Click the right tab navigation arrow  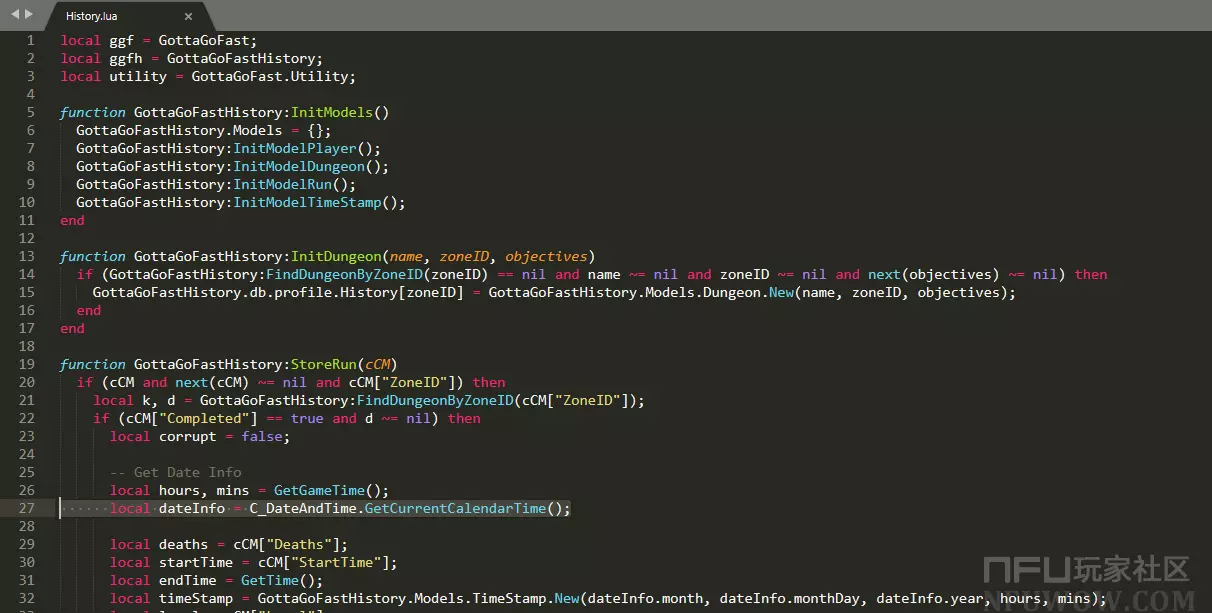click(x=29, y=14)
